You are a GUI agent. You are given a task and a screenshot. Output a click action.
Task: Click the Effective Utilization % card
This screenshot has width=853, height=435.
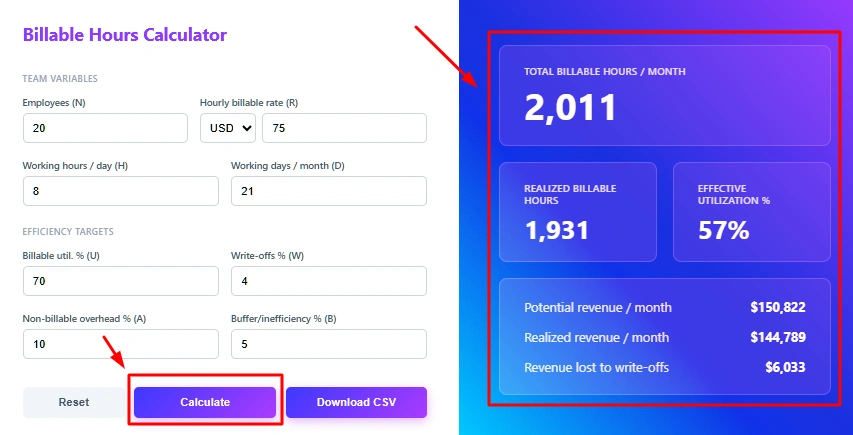[751, 211]
